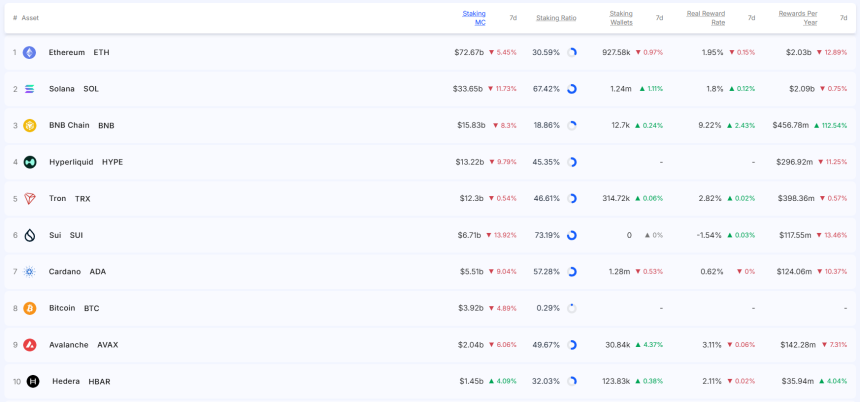Click Hyperliquid's staking ratio ring indicator

[572, 162]
